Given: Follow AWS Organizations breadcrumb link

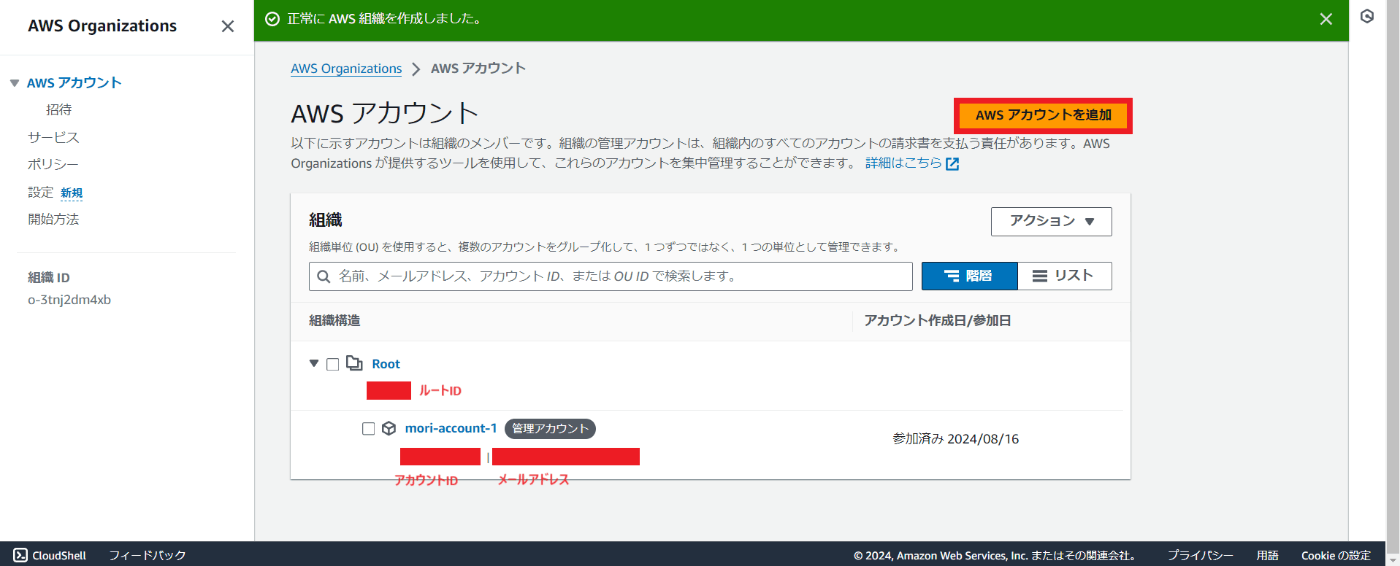Looking at the screenshot, I should [x=346, y=69].
